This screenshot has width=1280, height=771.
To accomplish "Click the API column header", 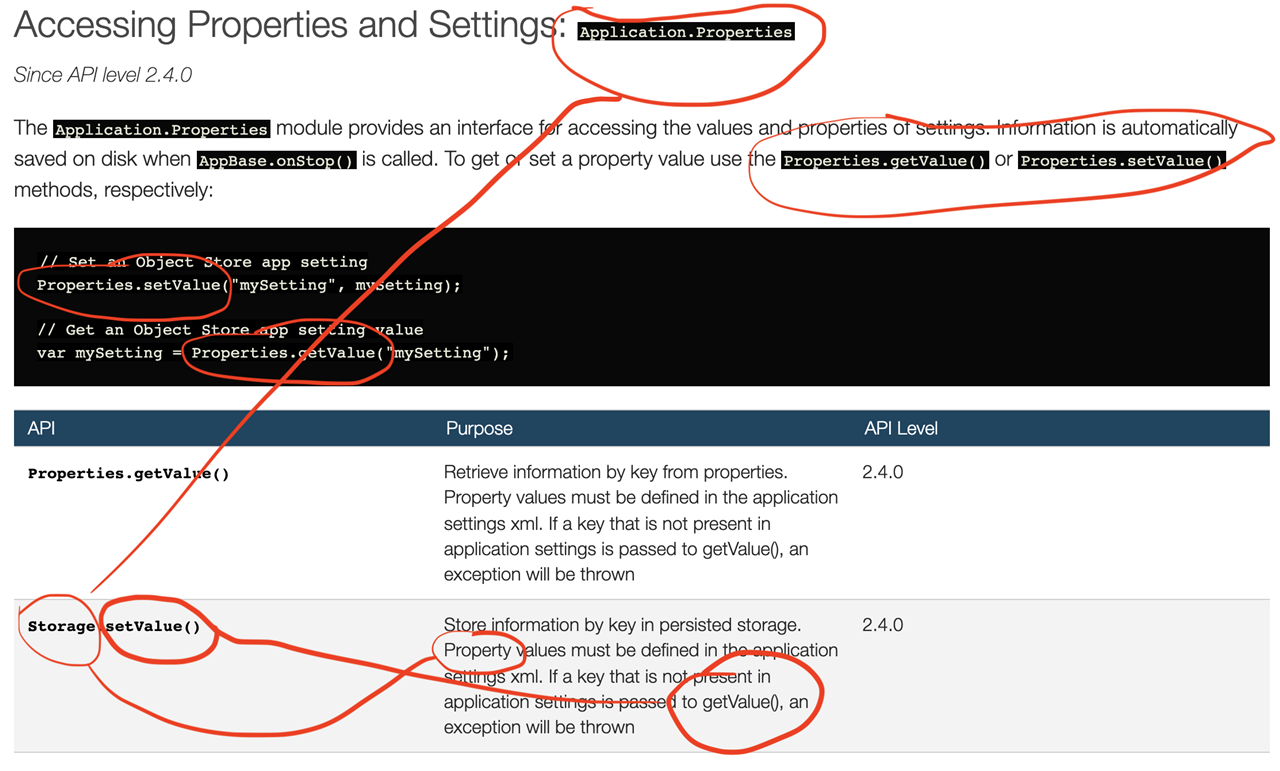I will click(41, 428).
